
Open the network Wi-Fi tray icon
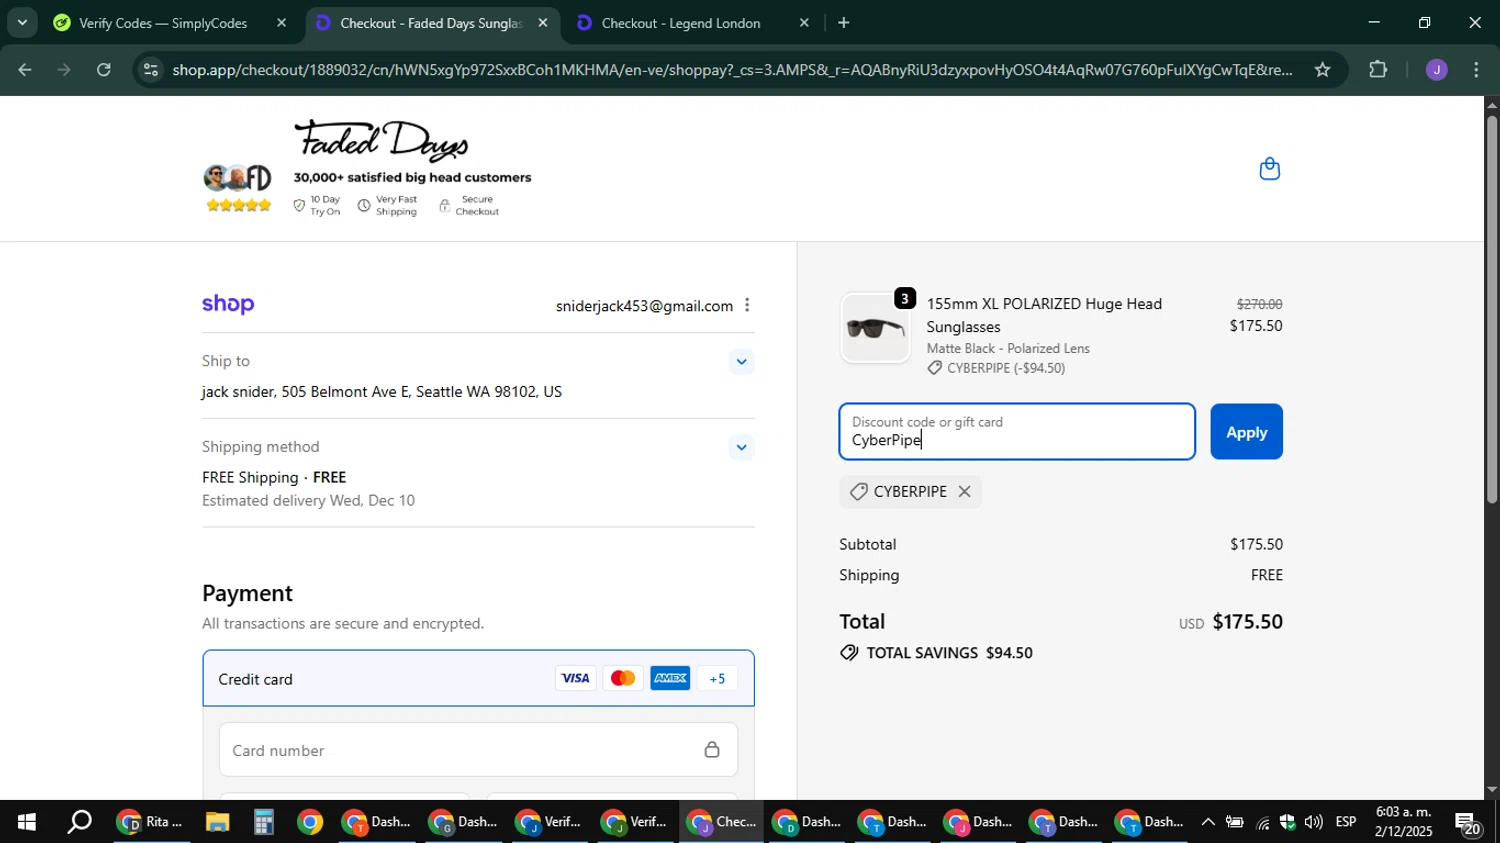coord(1261,823)
